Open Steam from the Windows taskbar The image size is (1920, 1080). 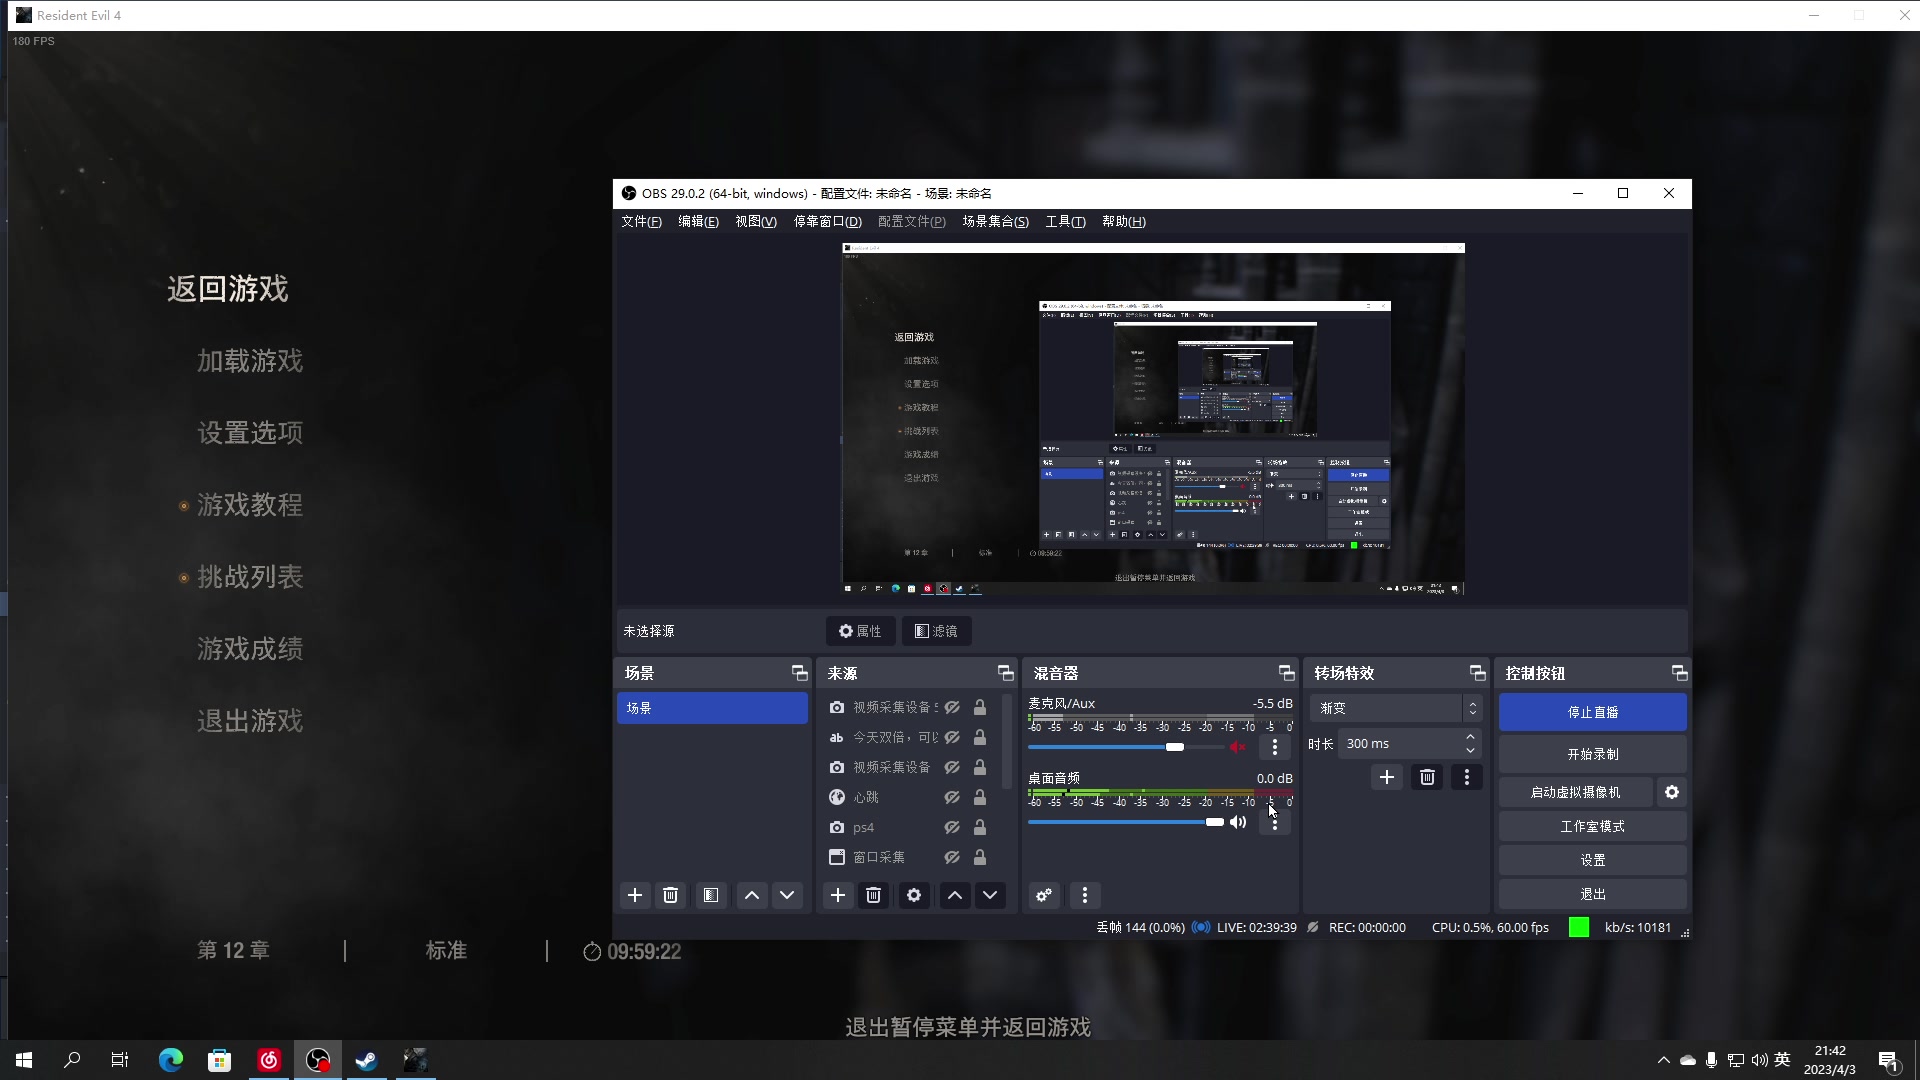click(367, 1060)
